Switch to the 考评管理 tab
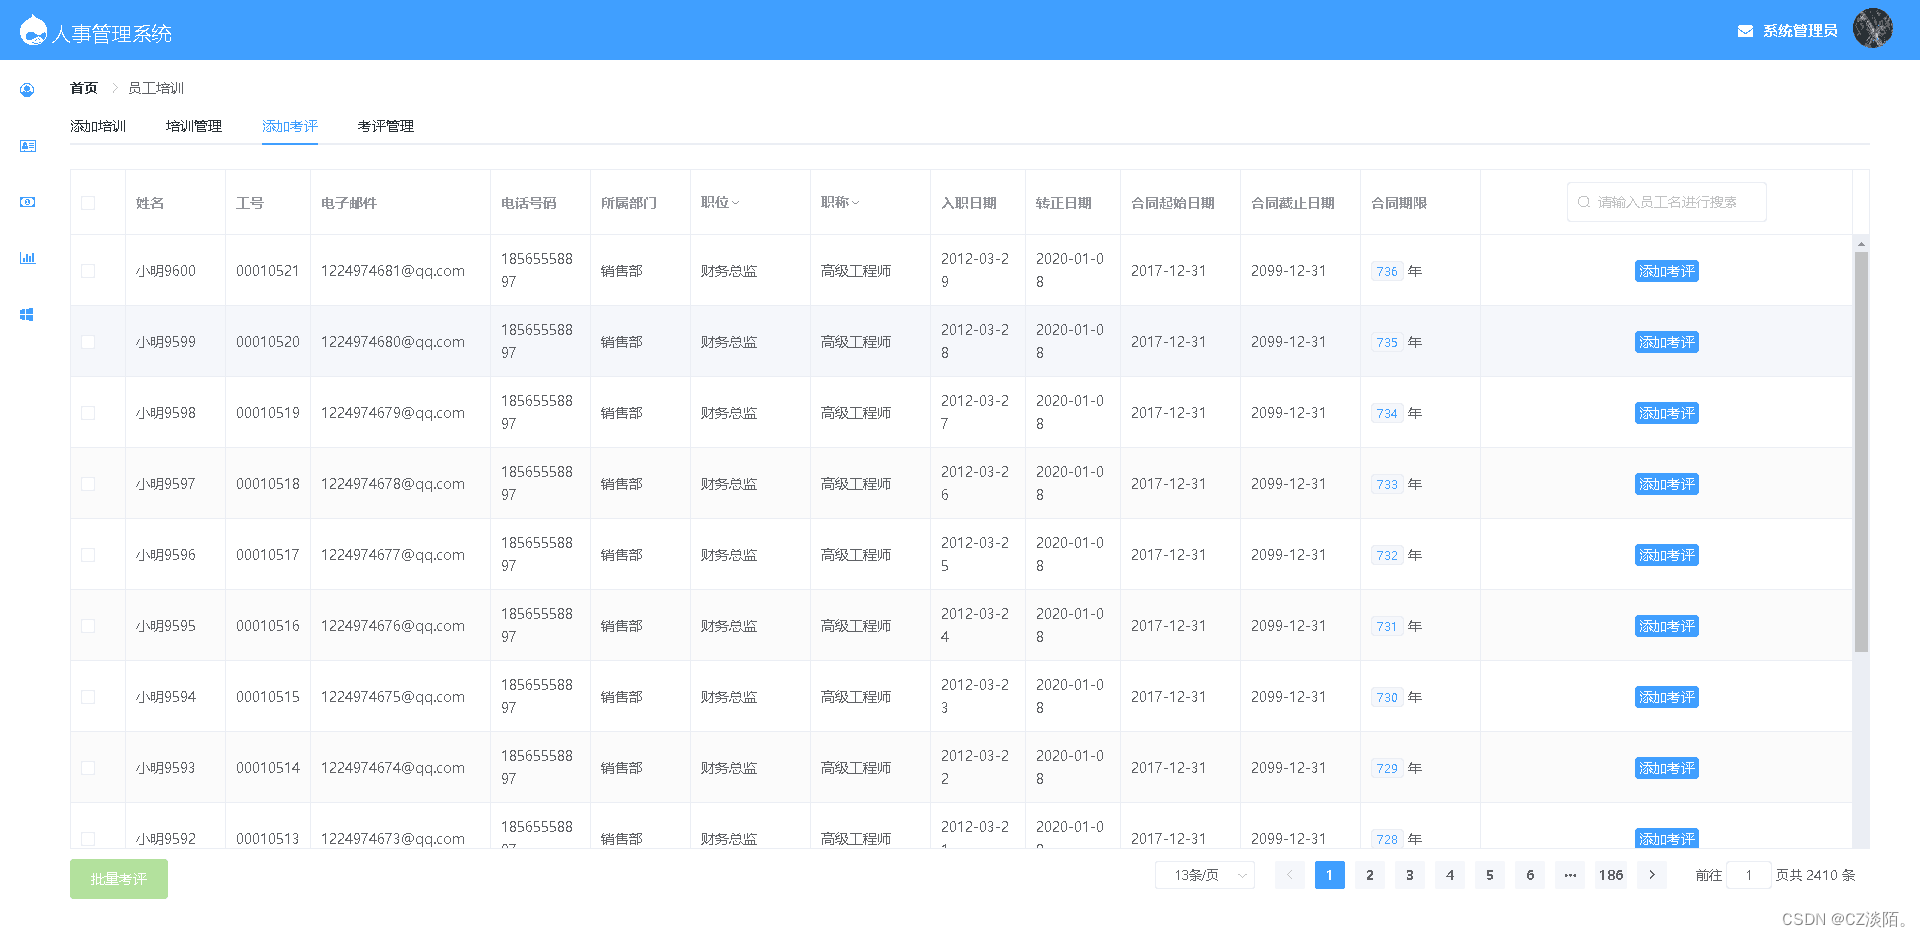 coord(386,126)
